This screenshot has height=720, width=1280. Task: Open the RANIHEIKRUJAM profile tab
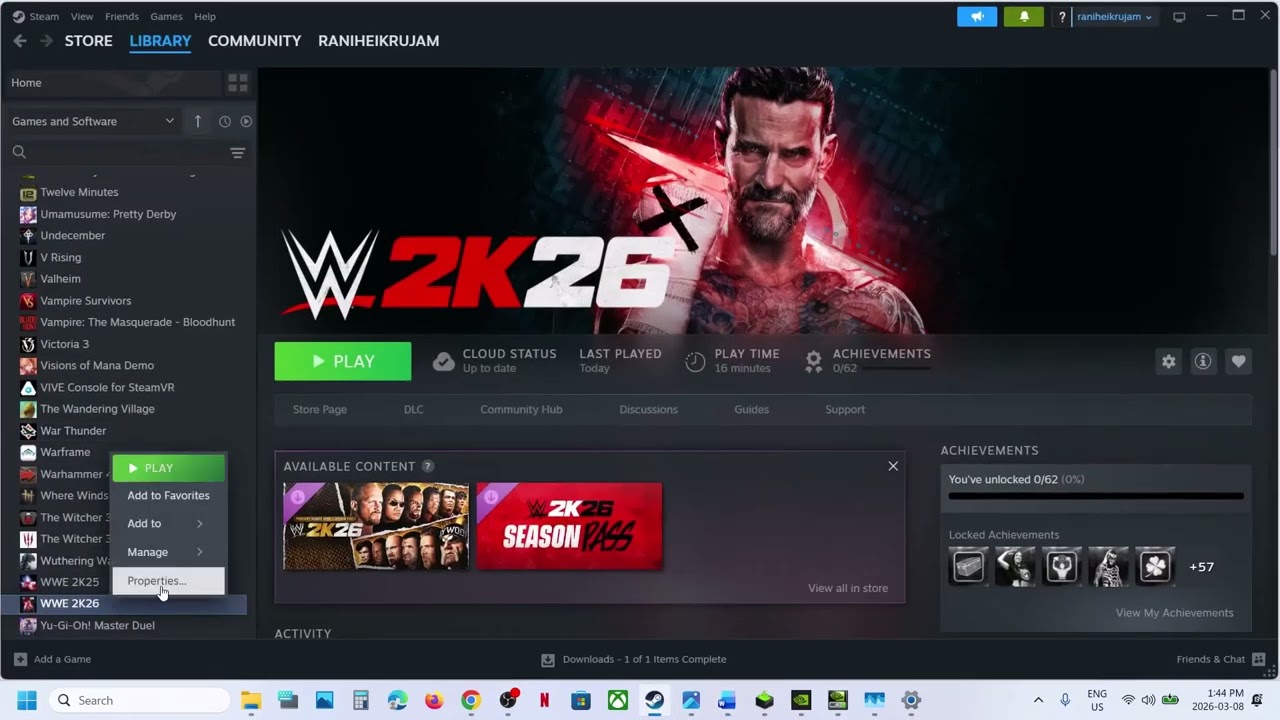[378, 41]
